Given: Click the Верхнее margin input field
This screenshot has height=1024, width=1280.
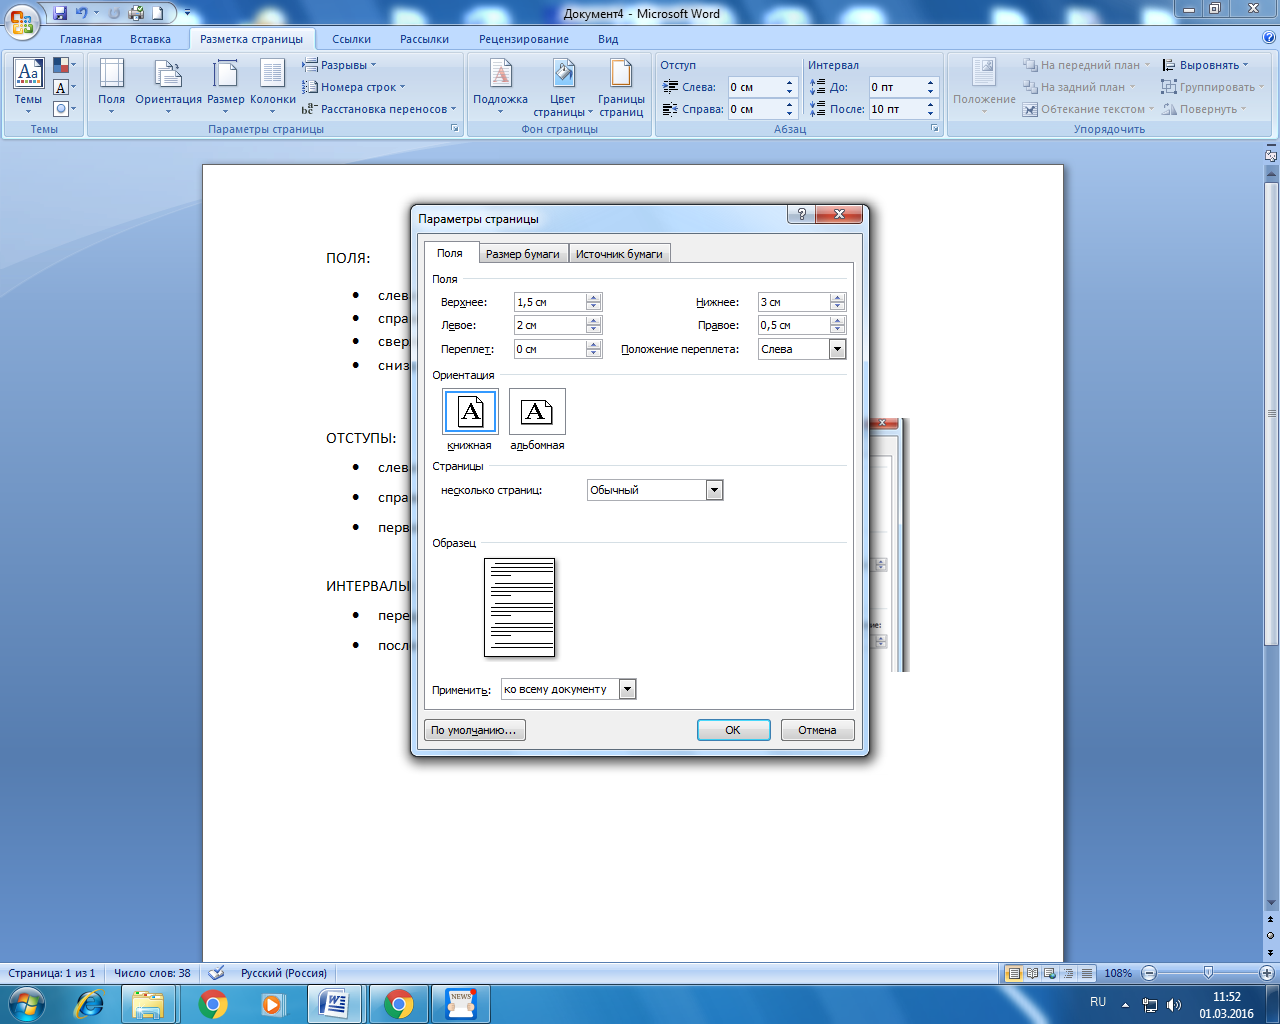Looking at the screenshot, I should tap(549, 302).
